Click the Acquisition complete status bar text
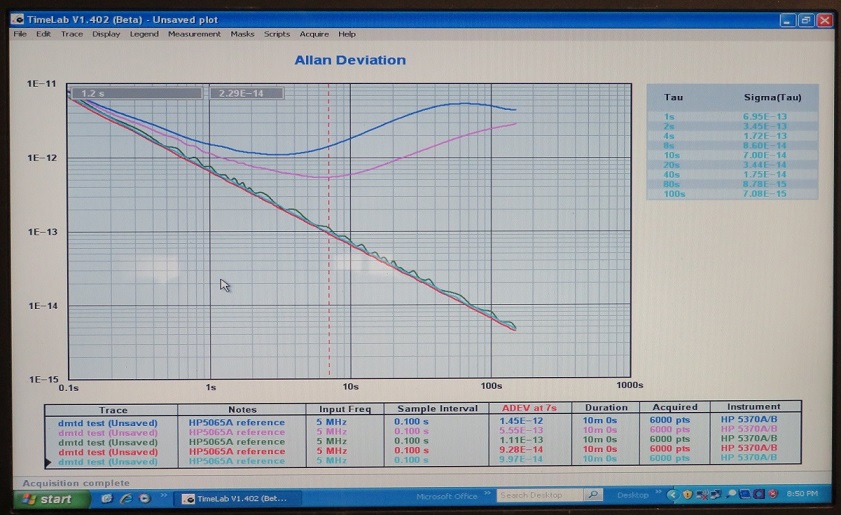Viewport: 841px width, 515px height. point(76,483)
